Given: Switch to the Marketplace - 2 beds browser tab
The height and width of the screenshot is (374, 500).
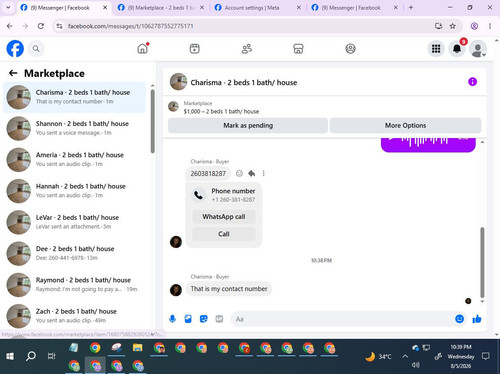Looking at the screenshot, I should 161,8.
